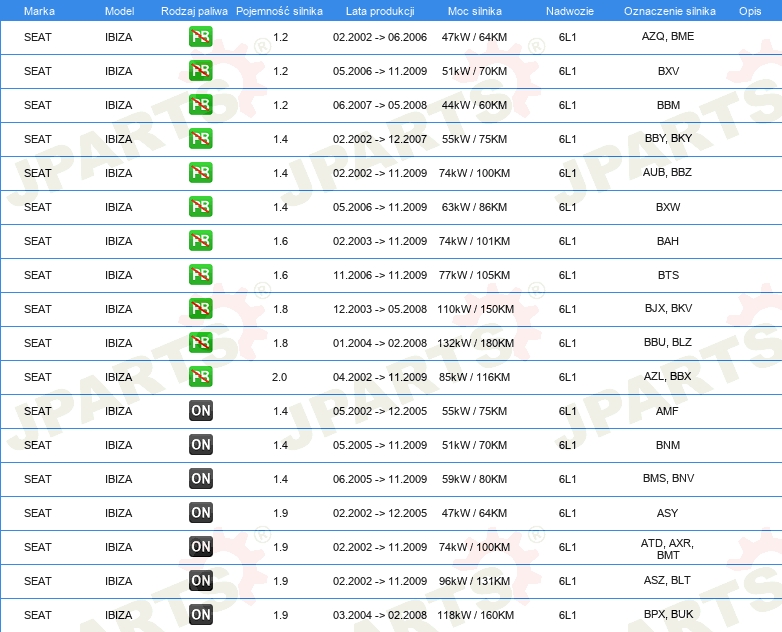
Task: Click diesel ON icon in AMF row
Action: pyautogui.click(x=200, y=411)
